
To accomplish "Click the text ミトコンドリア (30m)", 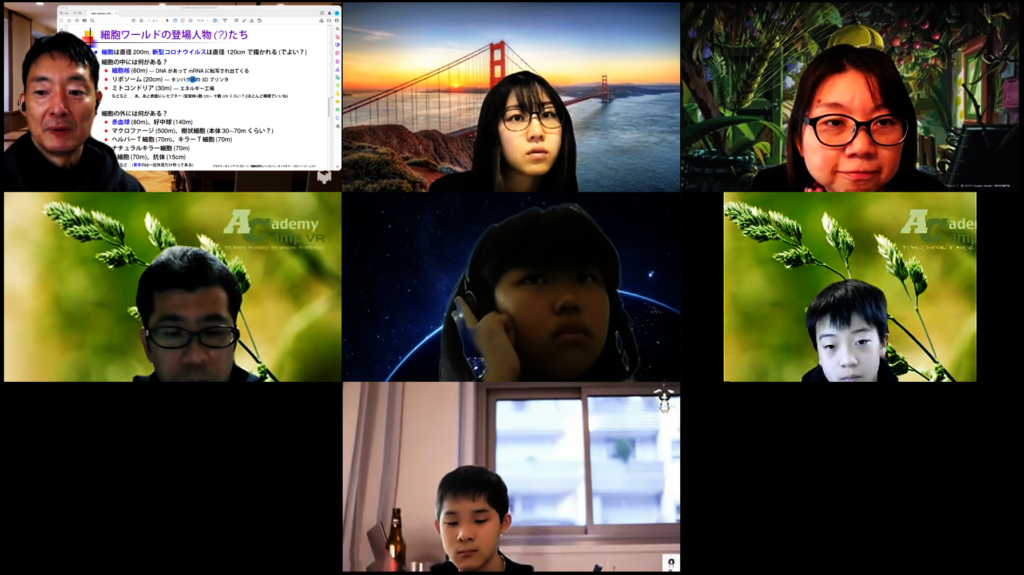I will (x=142, y=88).
